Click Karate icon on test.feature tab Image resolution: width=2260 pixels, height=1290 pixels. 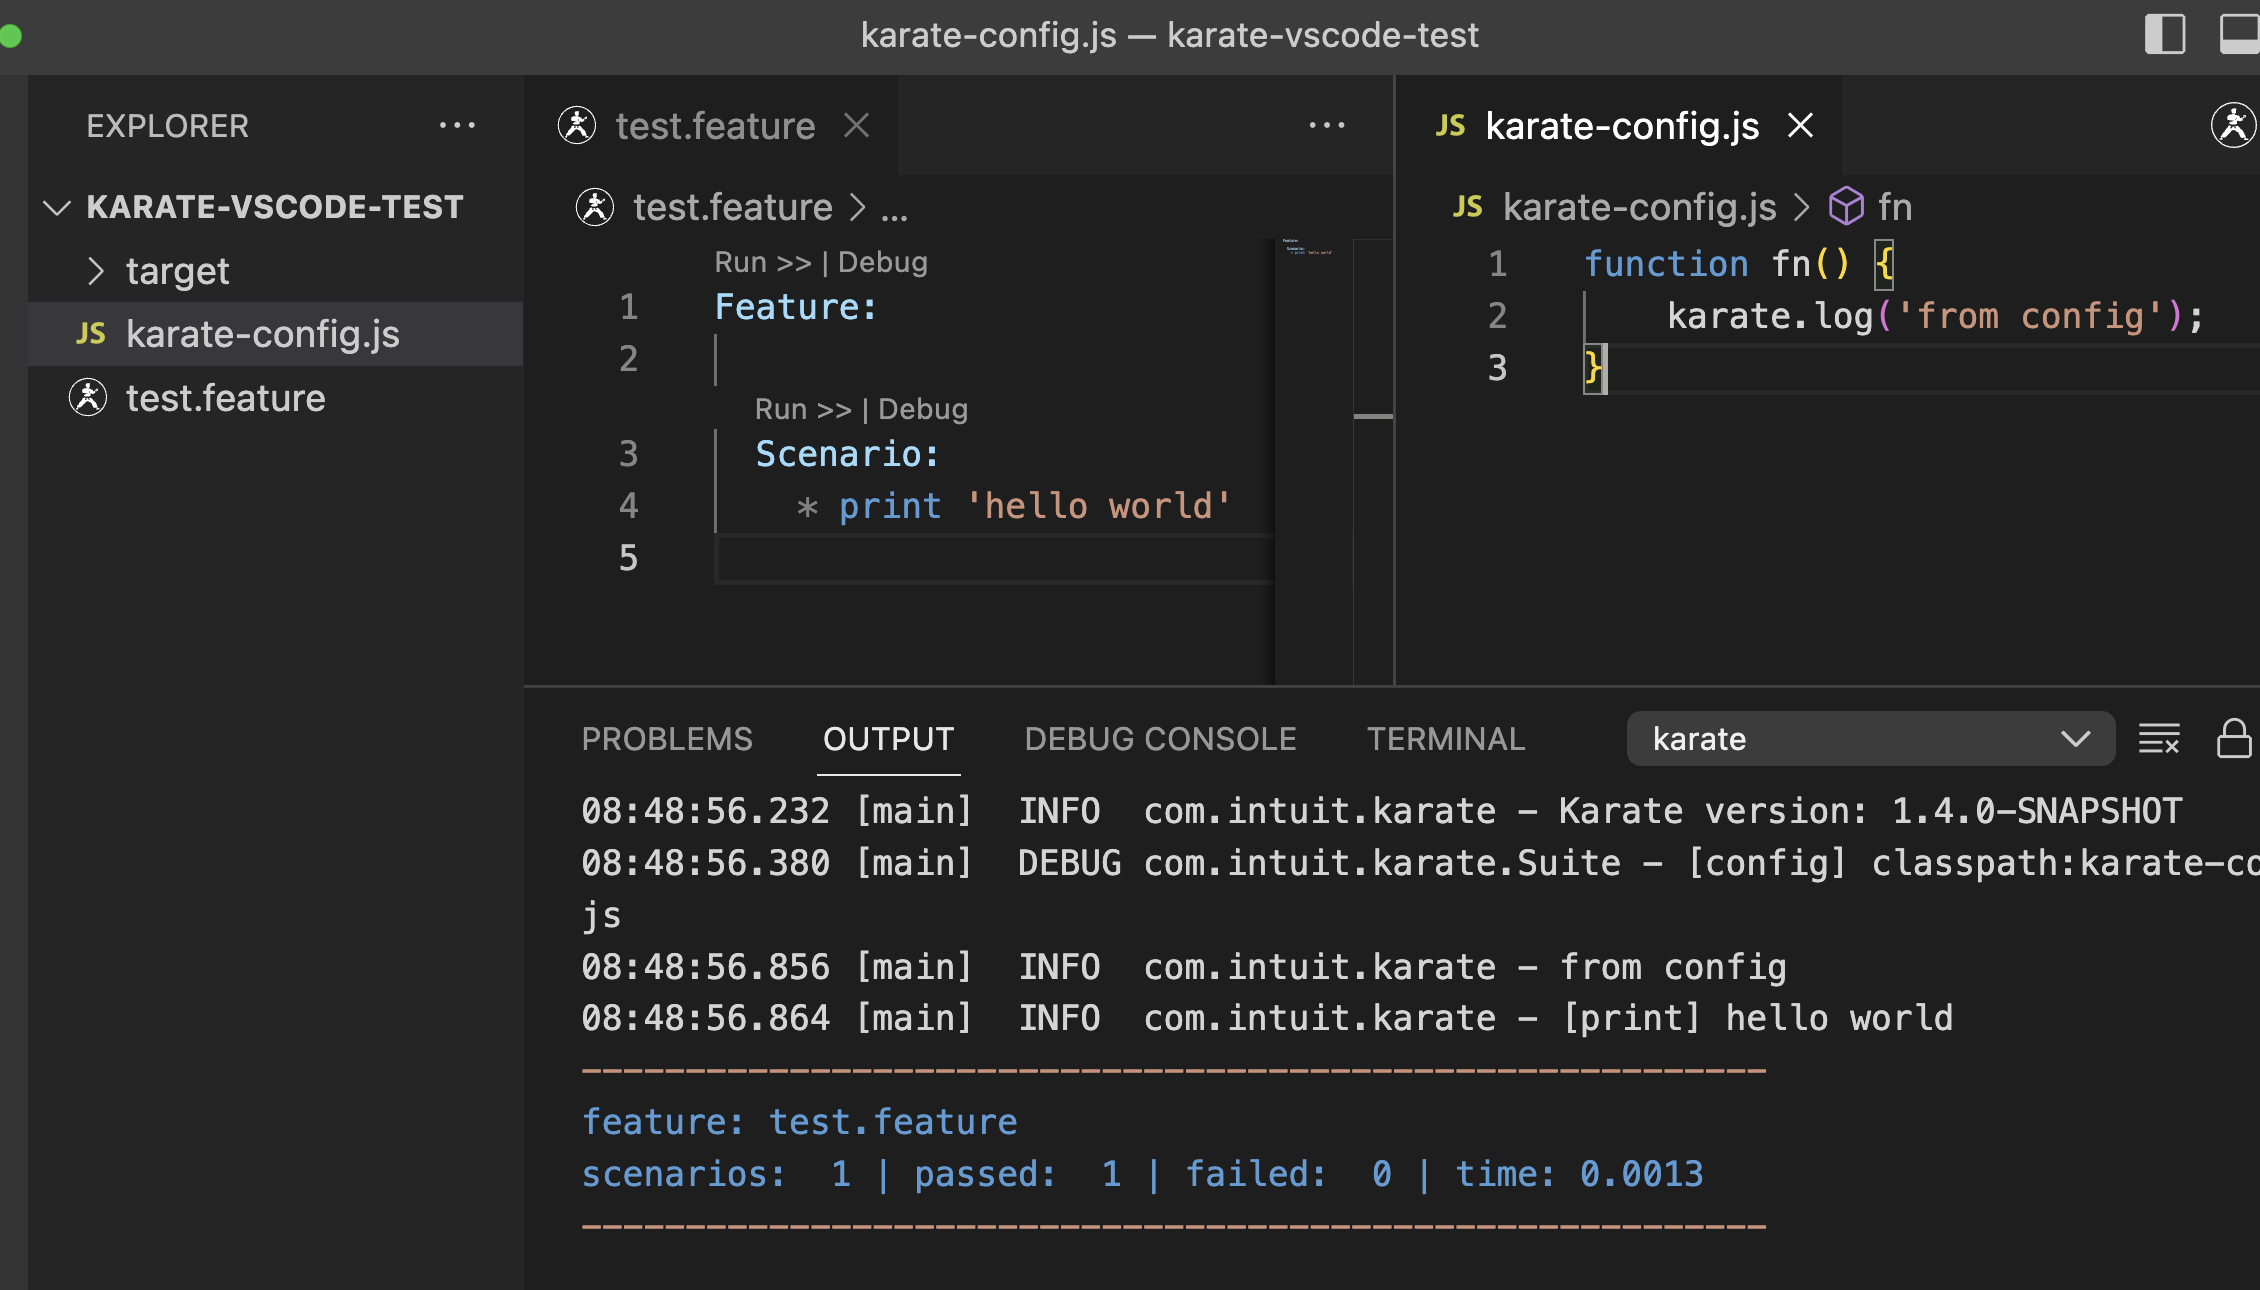pyautogui.click(x=577, y=126)
